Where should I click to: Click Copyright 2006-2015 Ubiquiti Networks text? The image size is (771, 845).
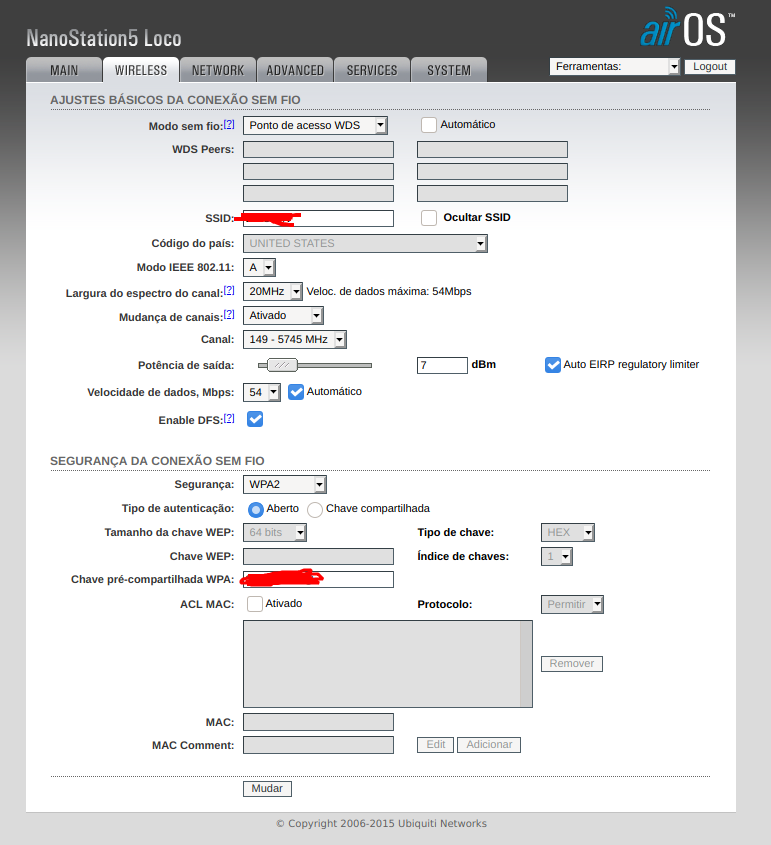click(x=381, y=823)
